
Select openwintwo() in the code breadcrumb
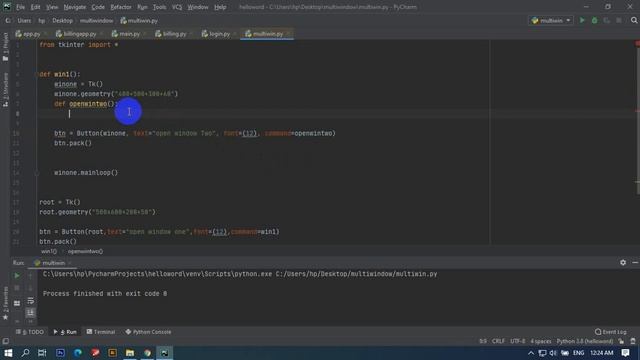pyautogui.click(x=85, y=251)
